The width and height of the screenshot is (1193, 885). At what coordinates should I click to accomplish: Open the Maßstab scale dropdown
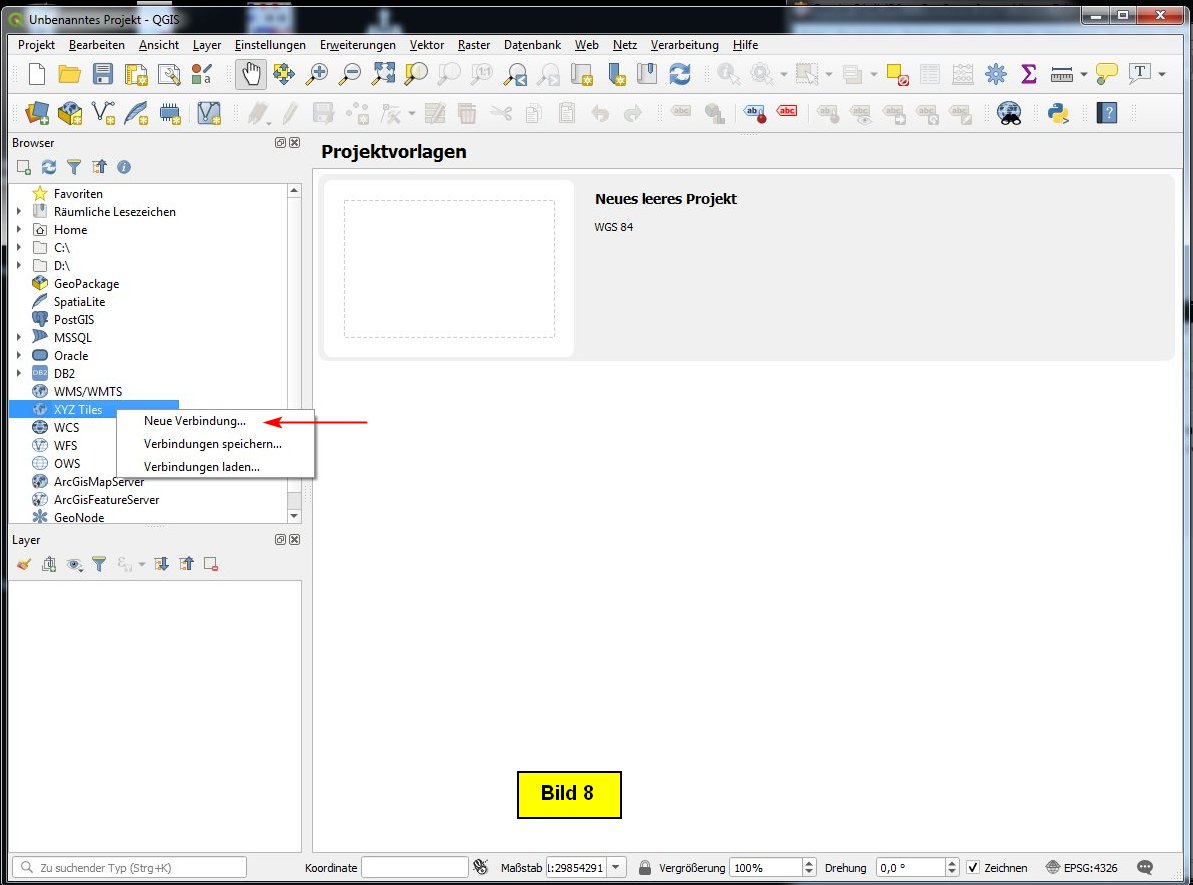pyautogui.click(x=616, y=867)
